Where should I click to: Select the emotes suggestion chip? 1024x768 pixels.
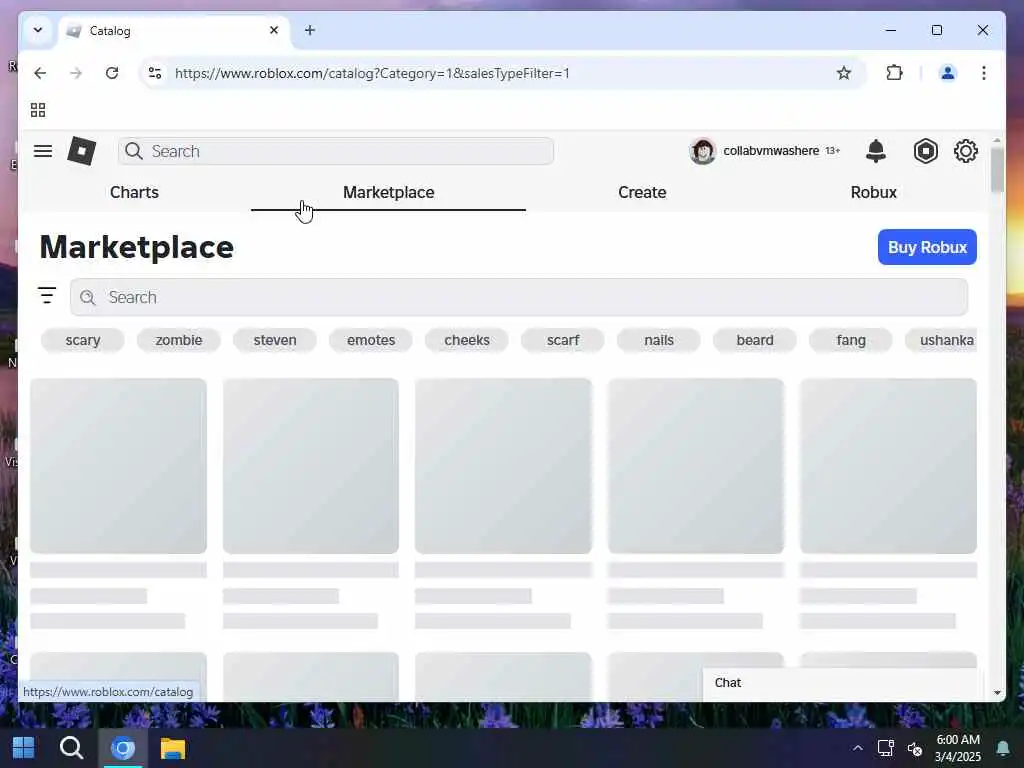370,340
